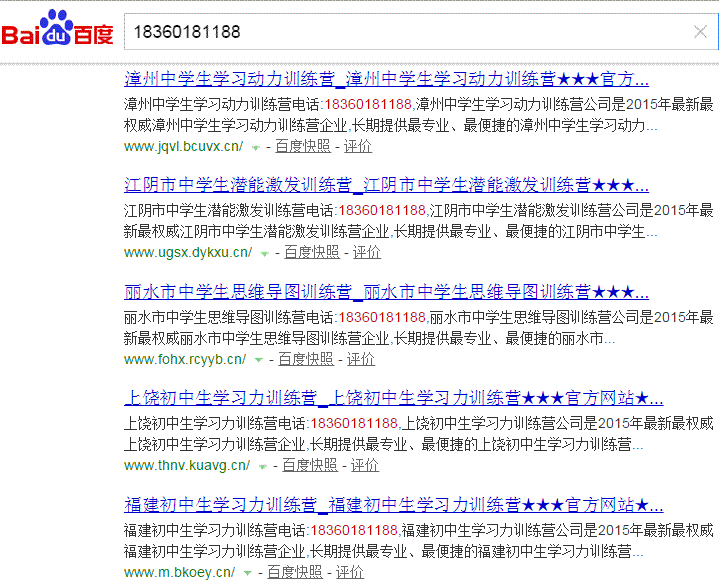The image size is (719, 584).
Task: Open 百度快照 for www.ugsx.dykxu.cn result
Action: tap(312, 252)
